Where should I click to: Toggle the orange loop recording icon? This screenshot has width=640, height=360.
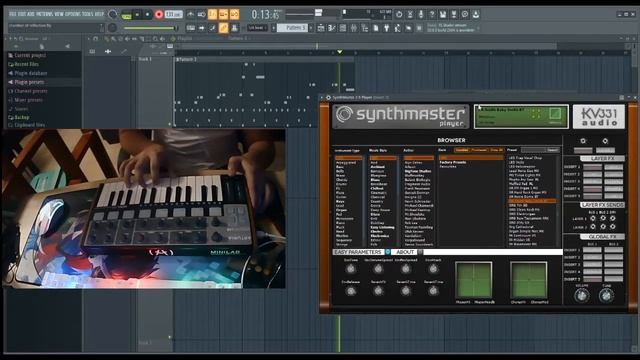coord(234,15)
